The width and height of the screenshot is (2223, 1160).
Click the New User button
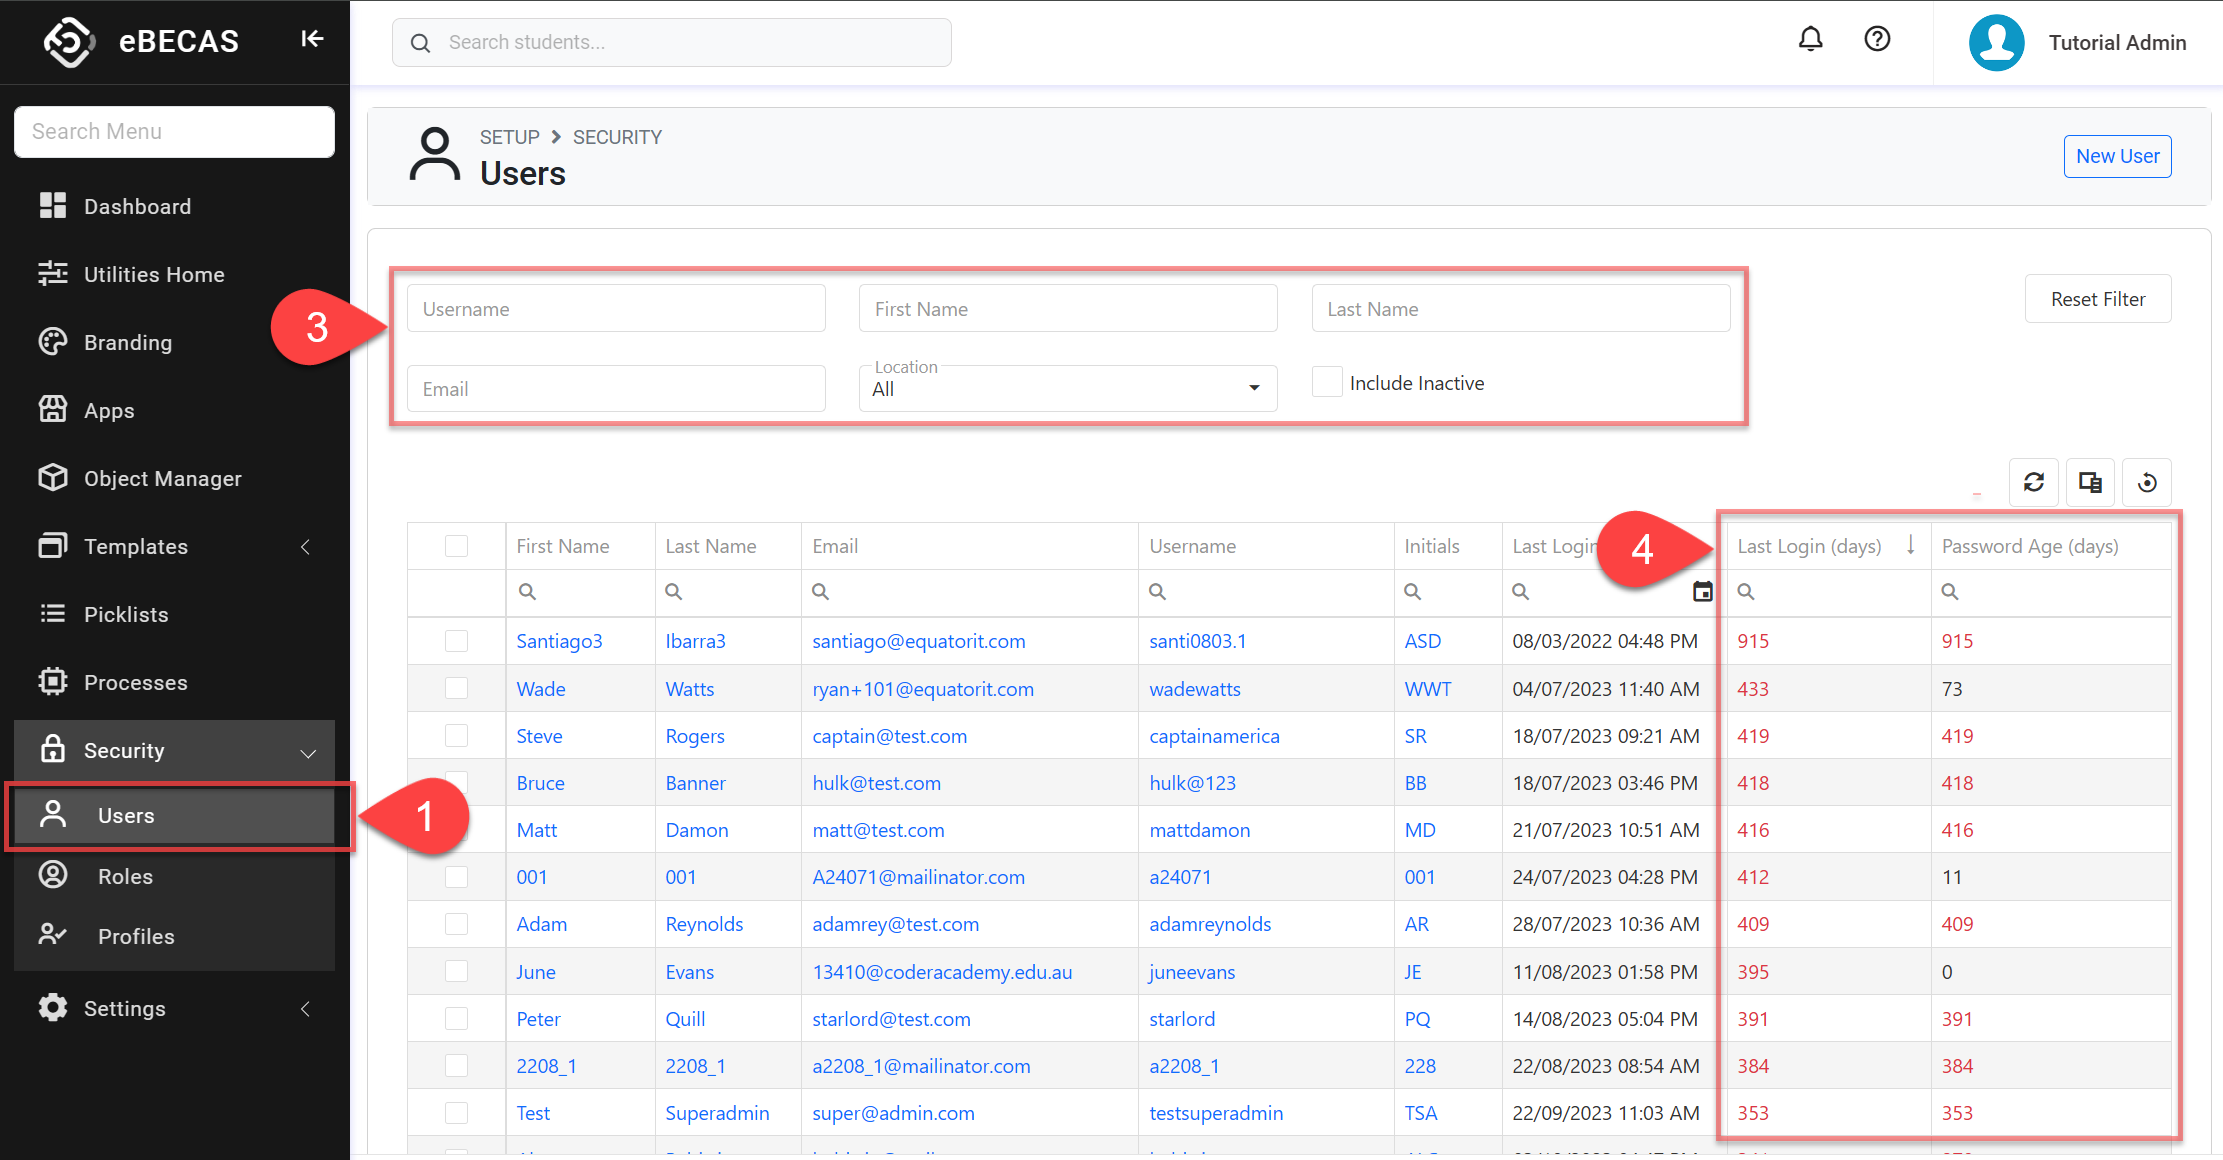[2117, 157]
